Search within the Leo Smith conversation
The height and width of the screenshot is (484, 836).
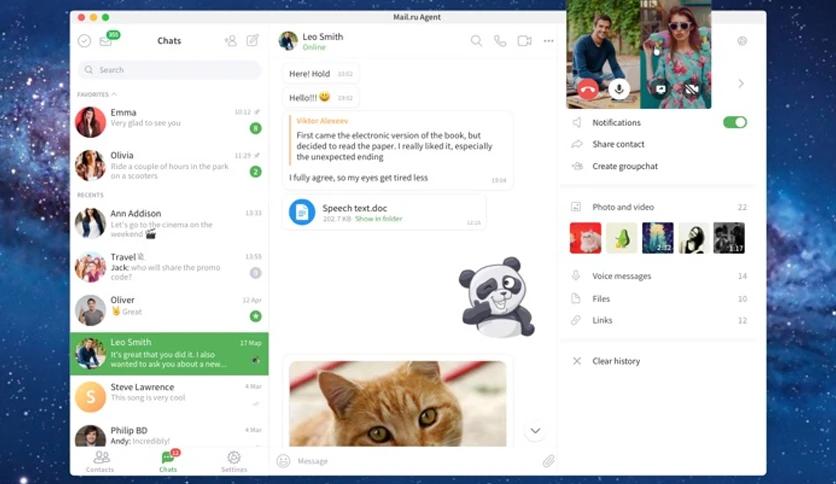(x=476, y=41)
